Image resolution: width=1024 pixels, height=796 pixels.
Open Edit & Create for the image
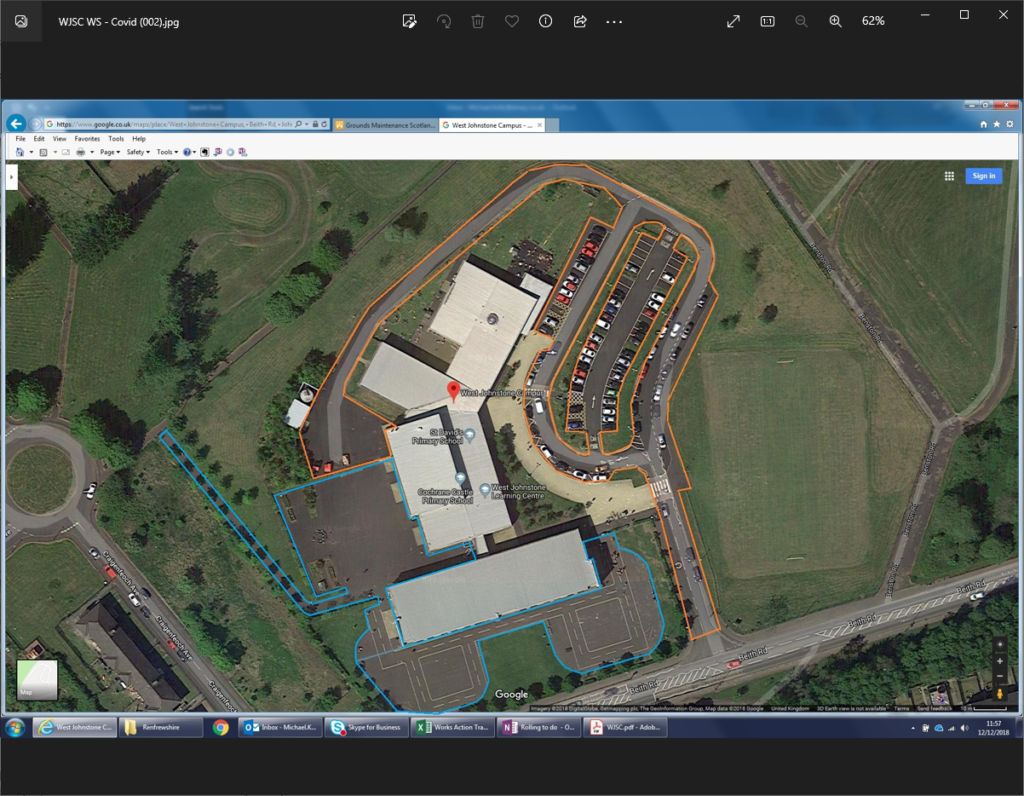(409, 20)
